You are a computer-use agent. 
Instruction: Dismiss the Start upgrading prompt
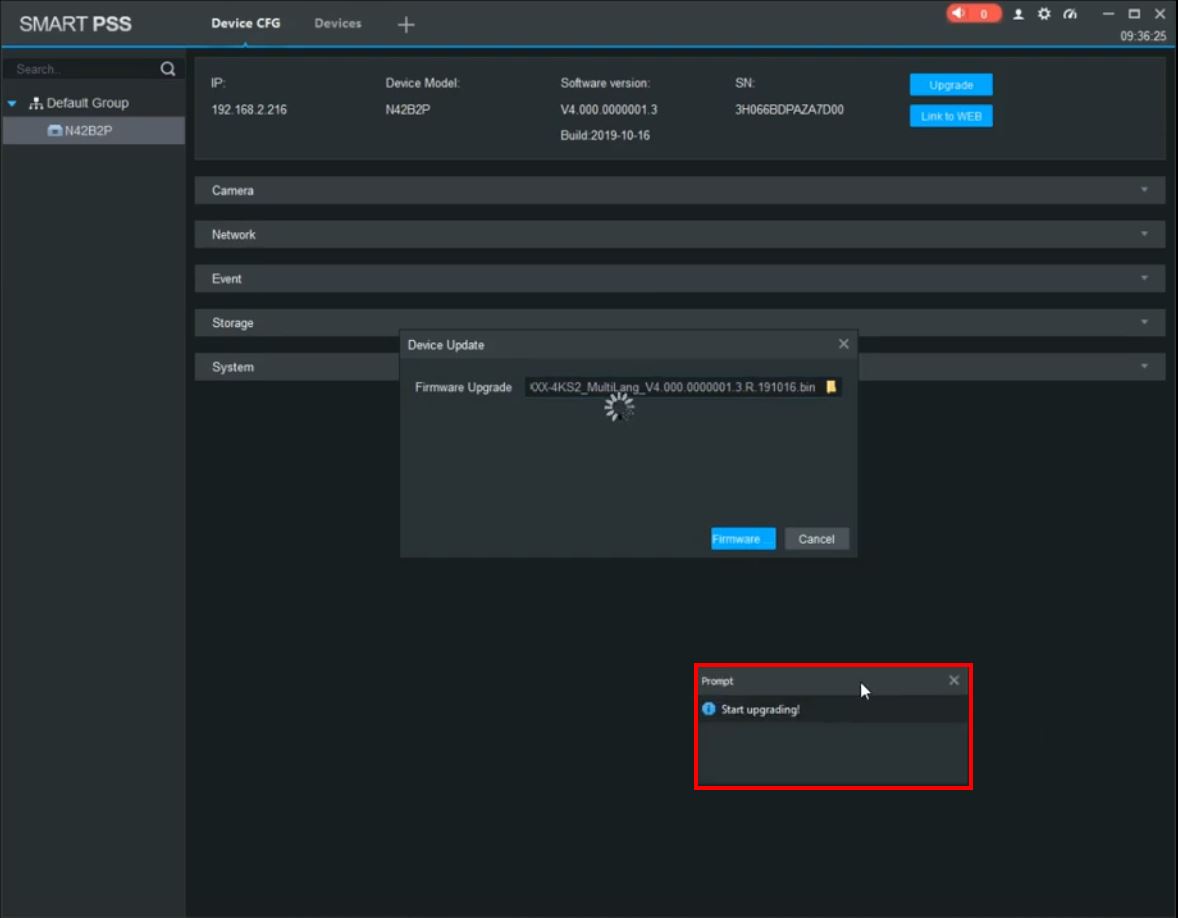click(953, 680)
